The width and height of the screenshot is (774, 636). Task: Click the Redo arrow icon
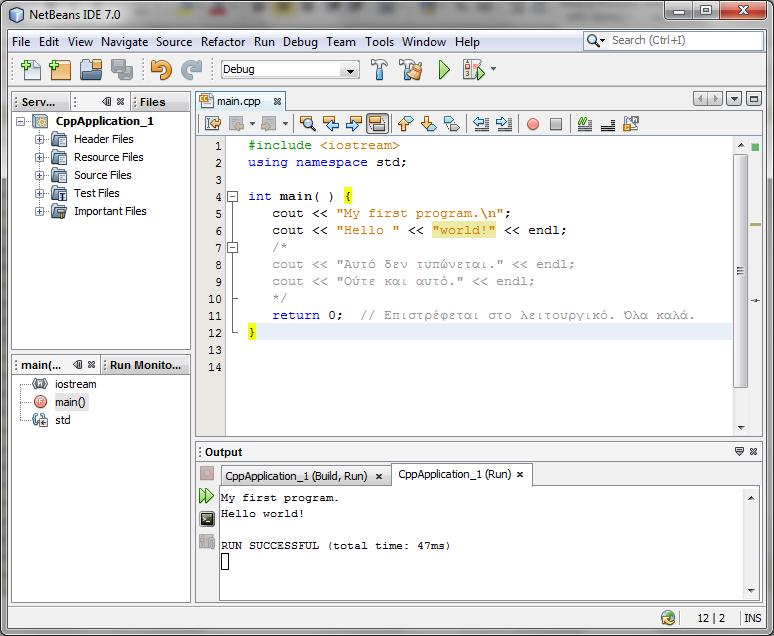pyautogui.click(x=192, y=70)
